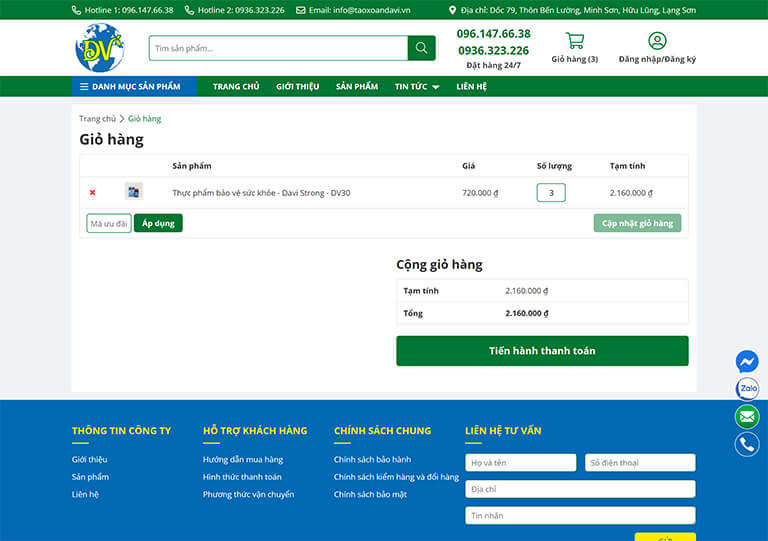Click Danh mục sản phẩm menu label

(x=136, y=87)
